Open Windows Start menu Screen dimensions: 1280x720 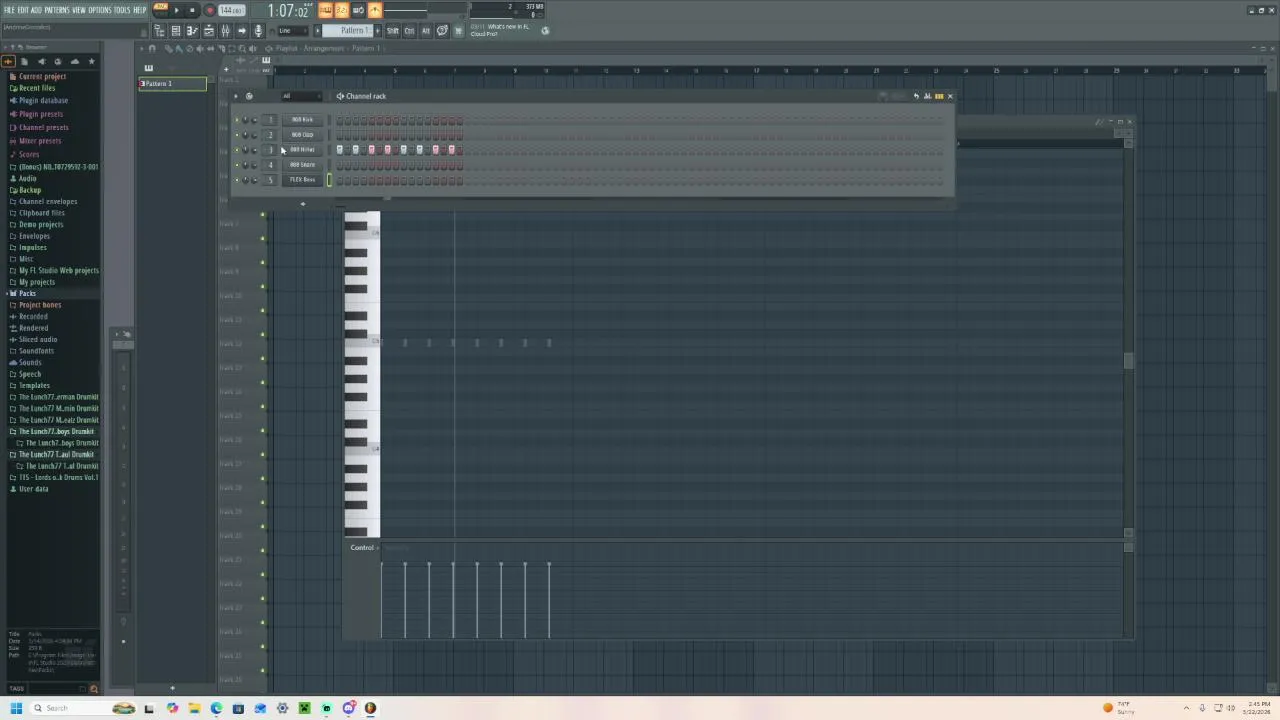[x=16, y=708]
